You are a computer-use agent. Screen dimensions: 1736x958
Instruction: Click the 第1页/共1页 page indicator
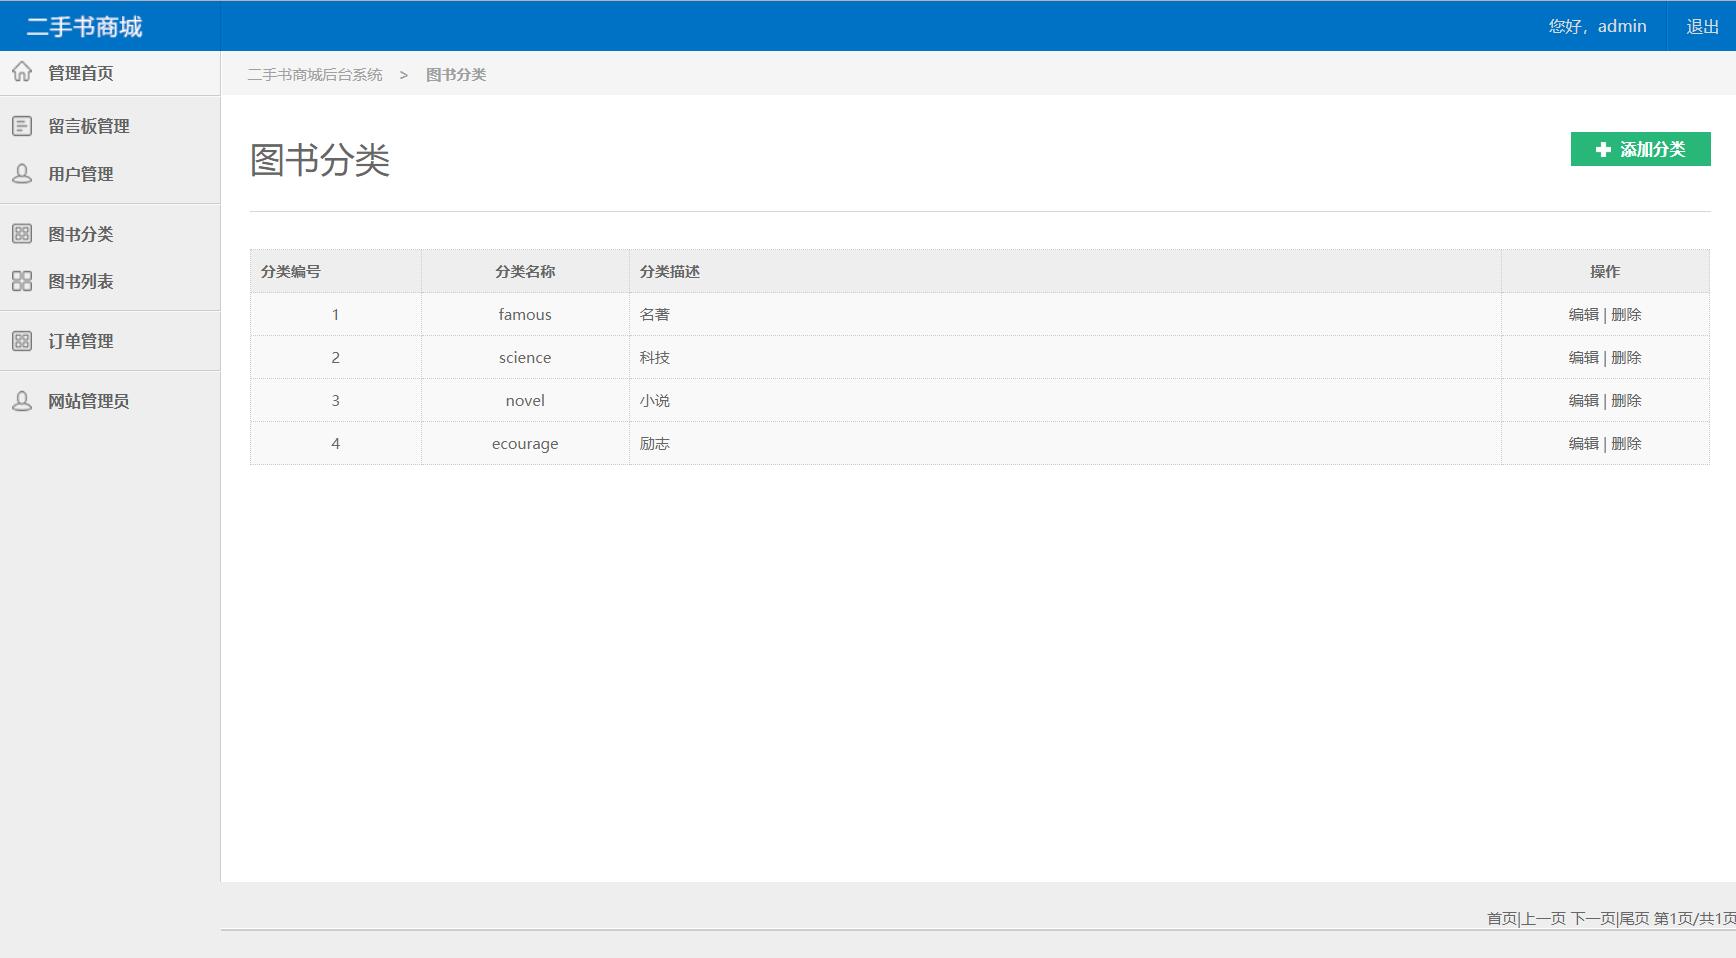(x=1695, y=918)
